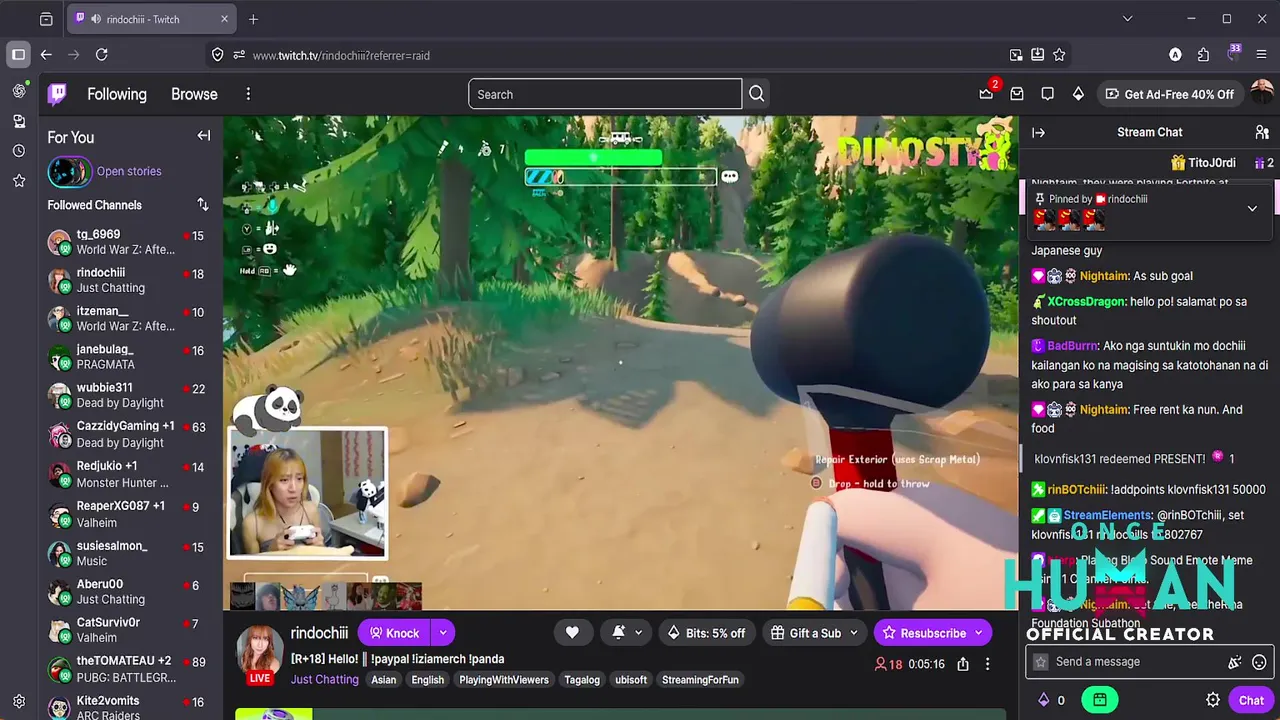Expand the notification bell dropdown
This screenshot has height=720, width=1280.
(x=637, y=633)
